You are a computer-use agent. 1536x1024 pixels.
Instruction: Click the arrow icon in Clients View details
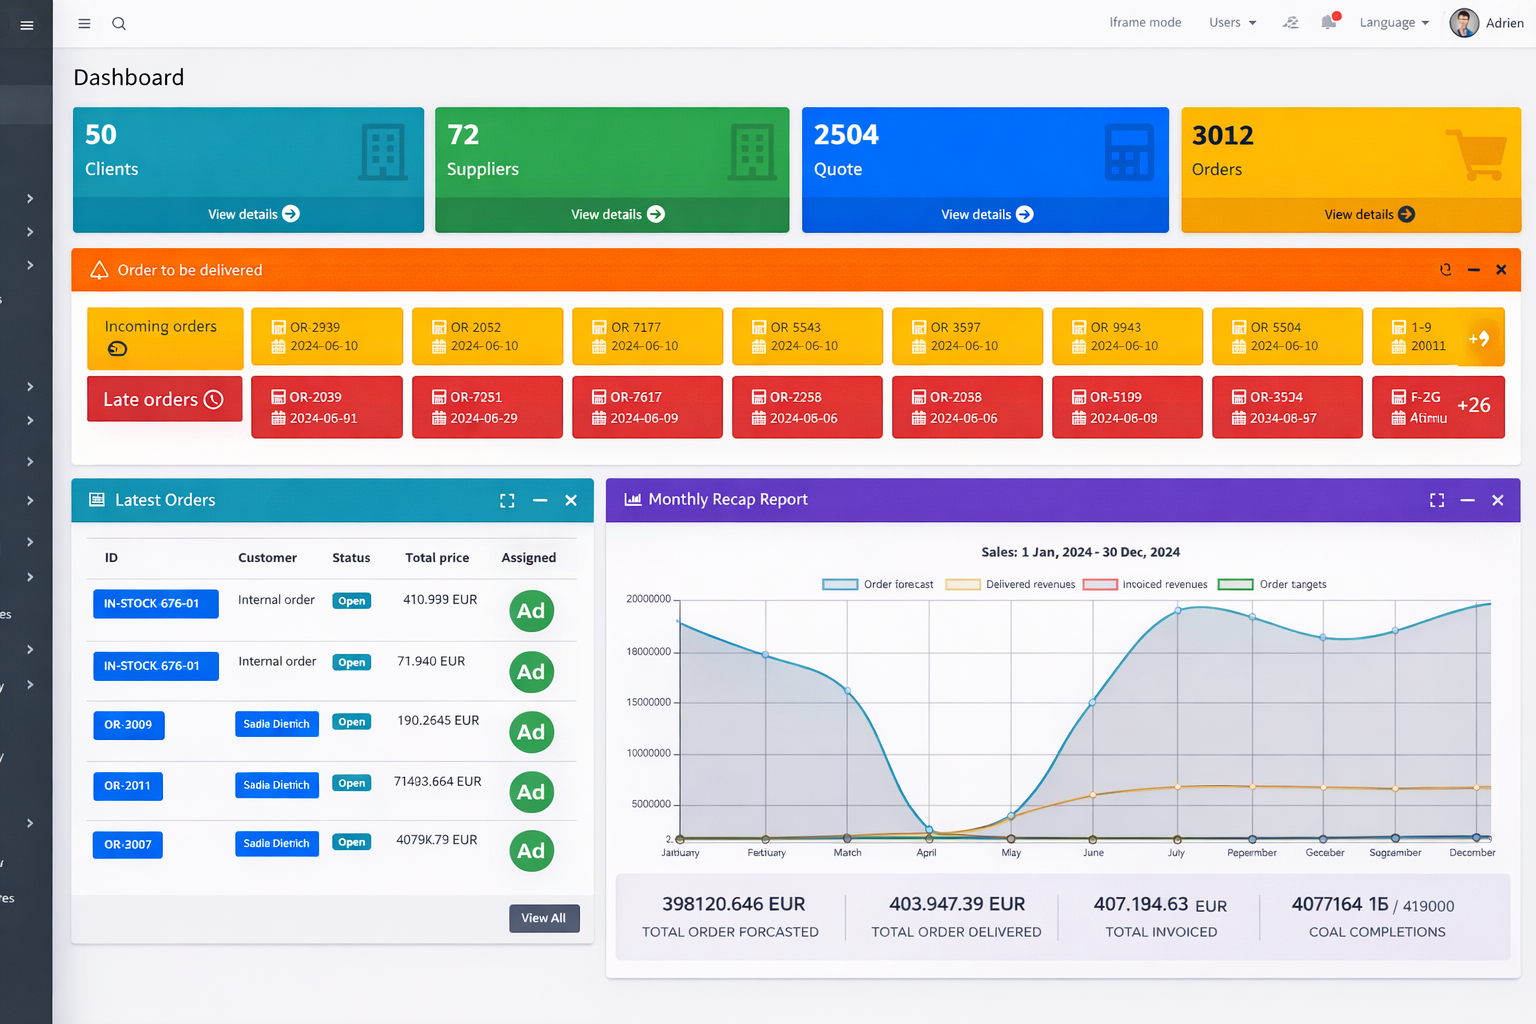point(291,214)
